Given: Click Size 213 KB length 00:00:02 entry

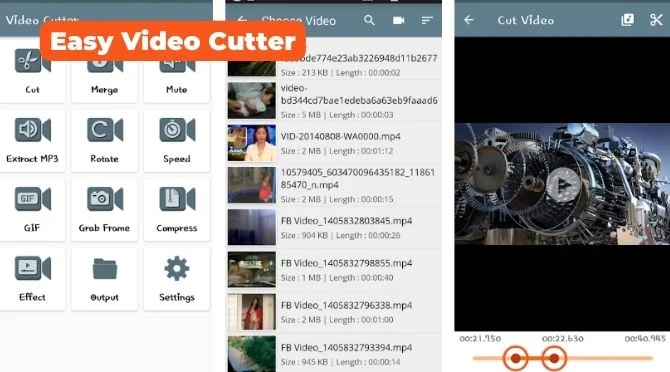Looking at the screenshot, I should click(x=341, y=73).
